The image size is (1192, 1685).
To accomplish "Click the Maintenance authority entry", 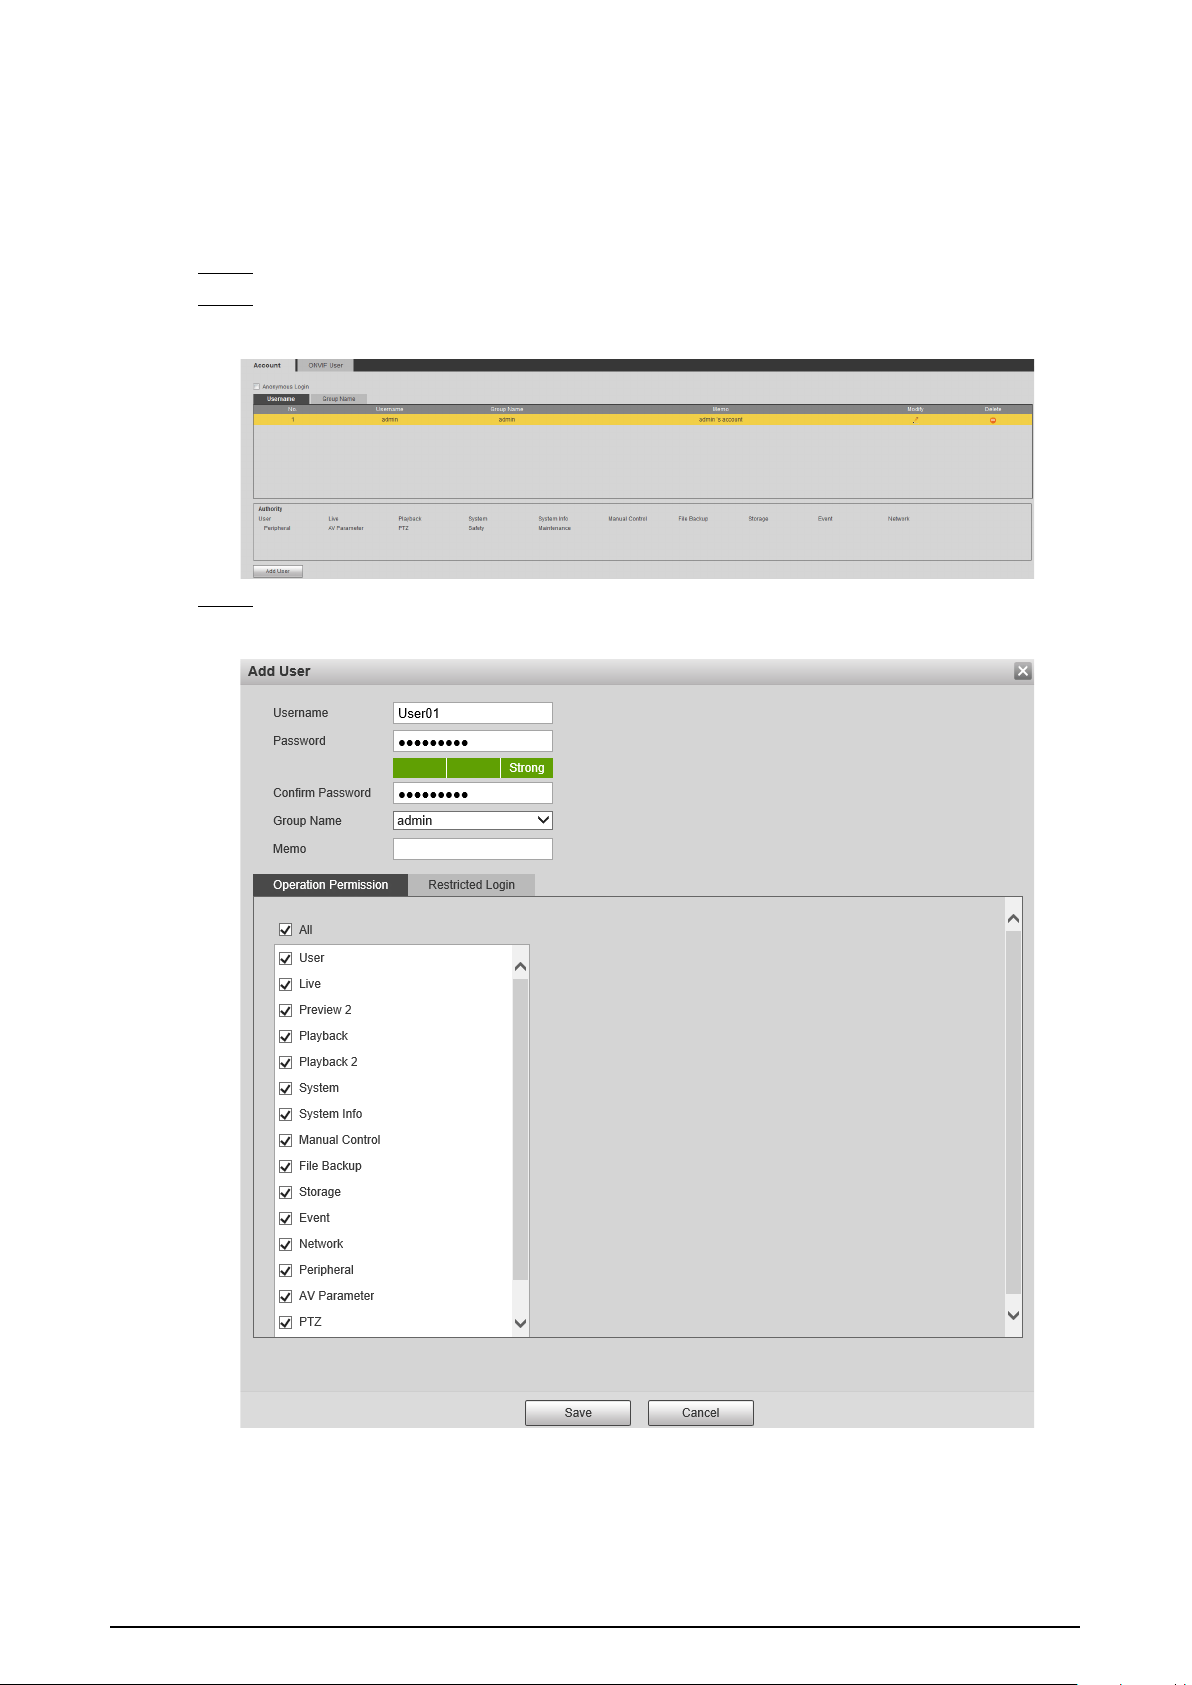I will click(x=554, y=528).
